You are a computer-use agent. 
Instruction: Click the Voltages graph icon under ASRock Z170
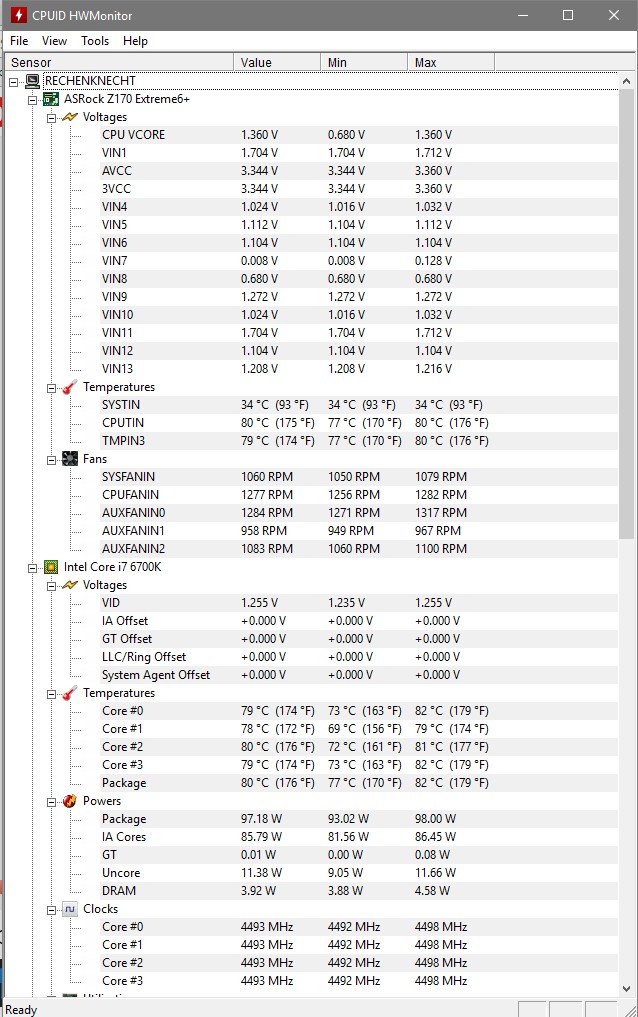click(x=69, y=117)
